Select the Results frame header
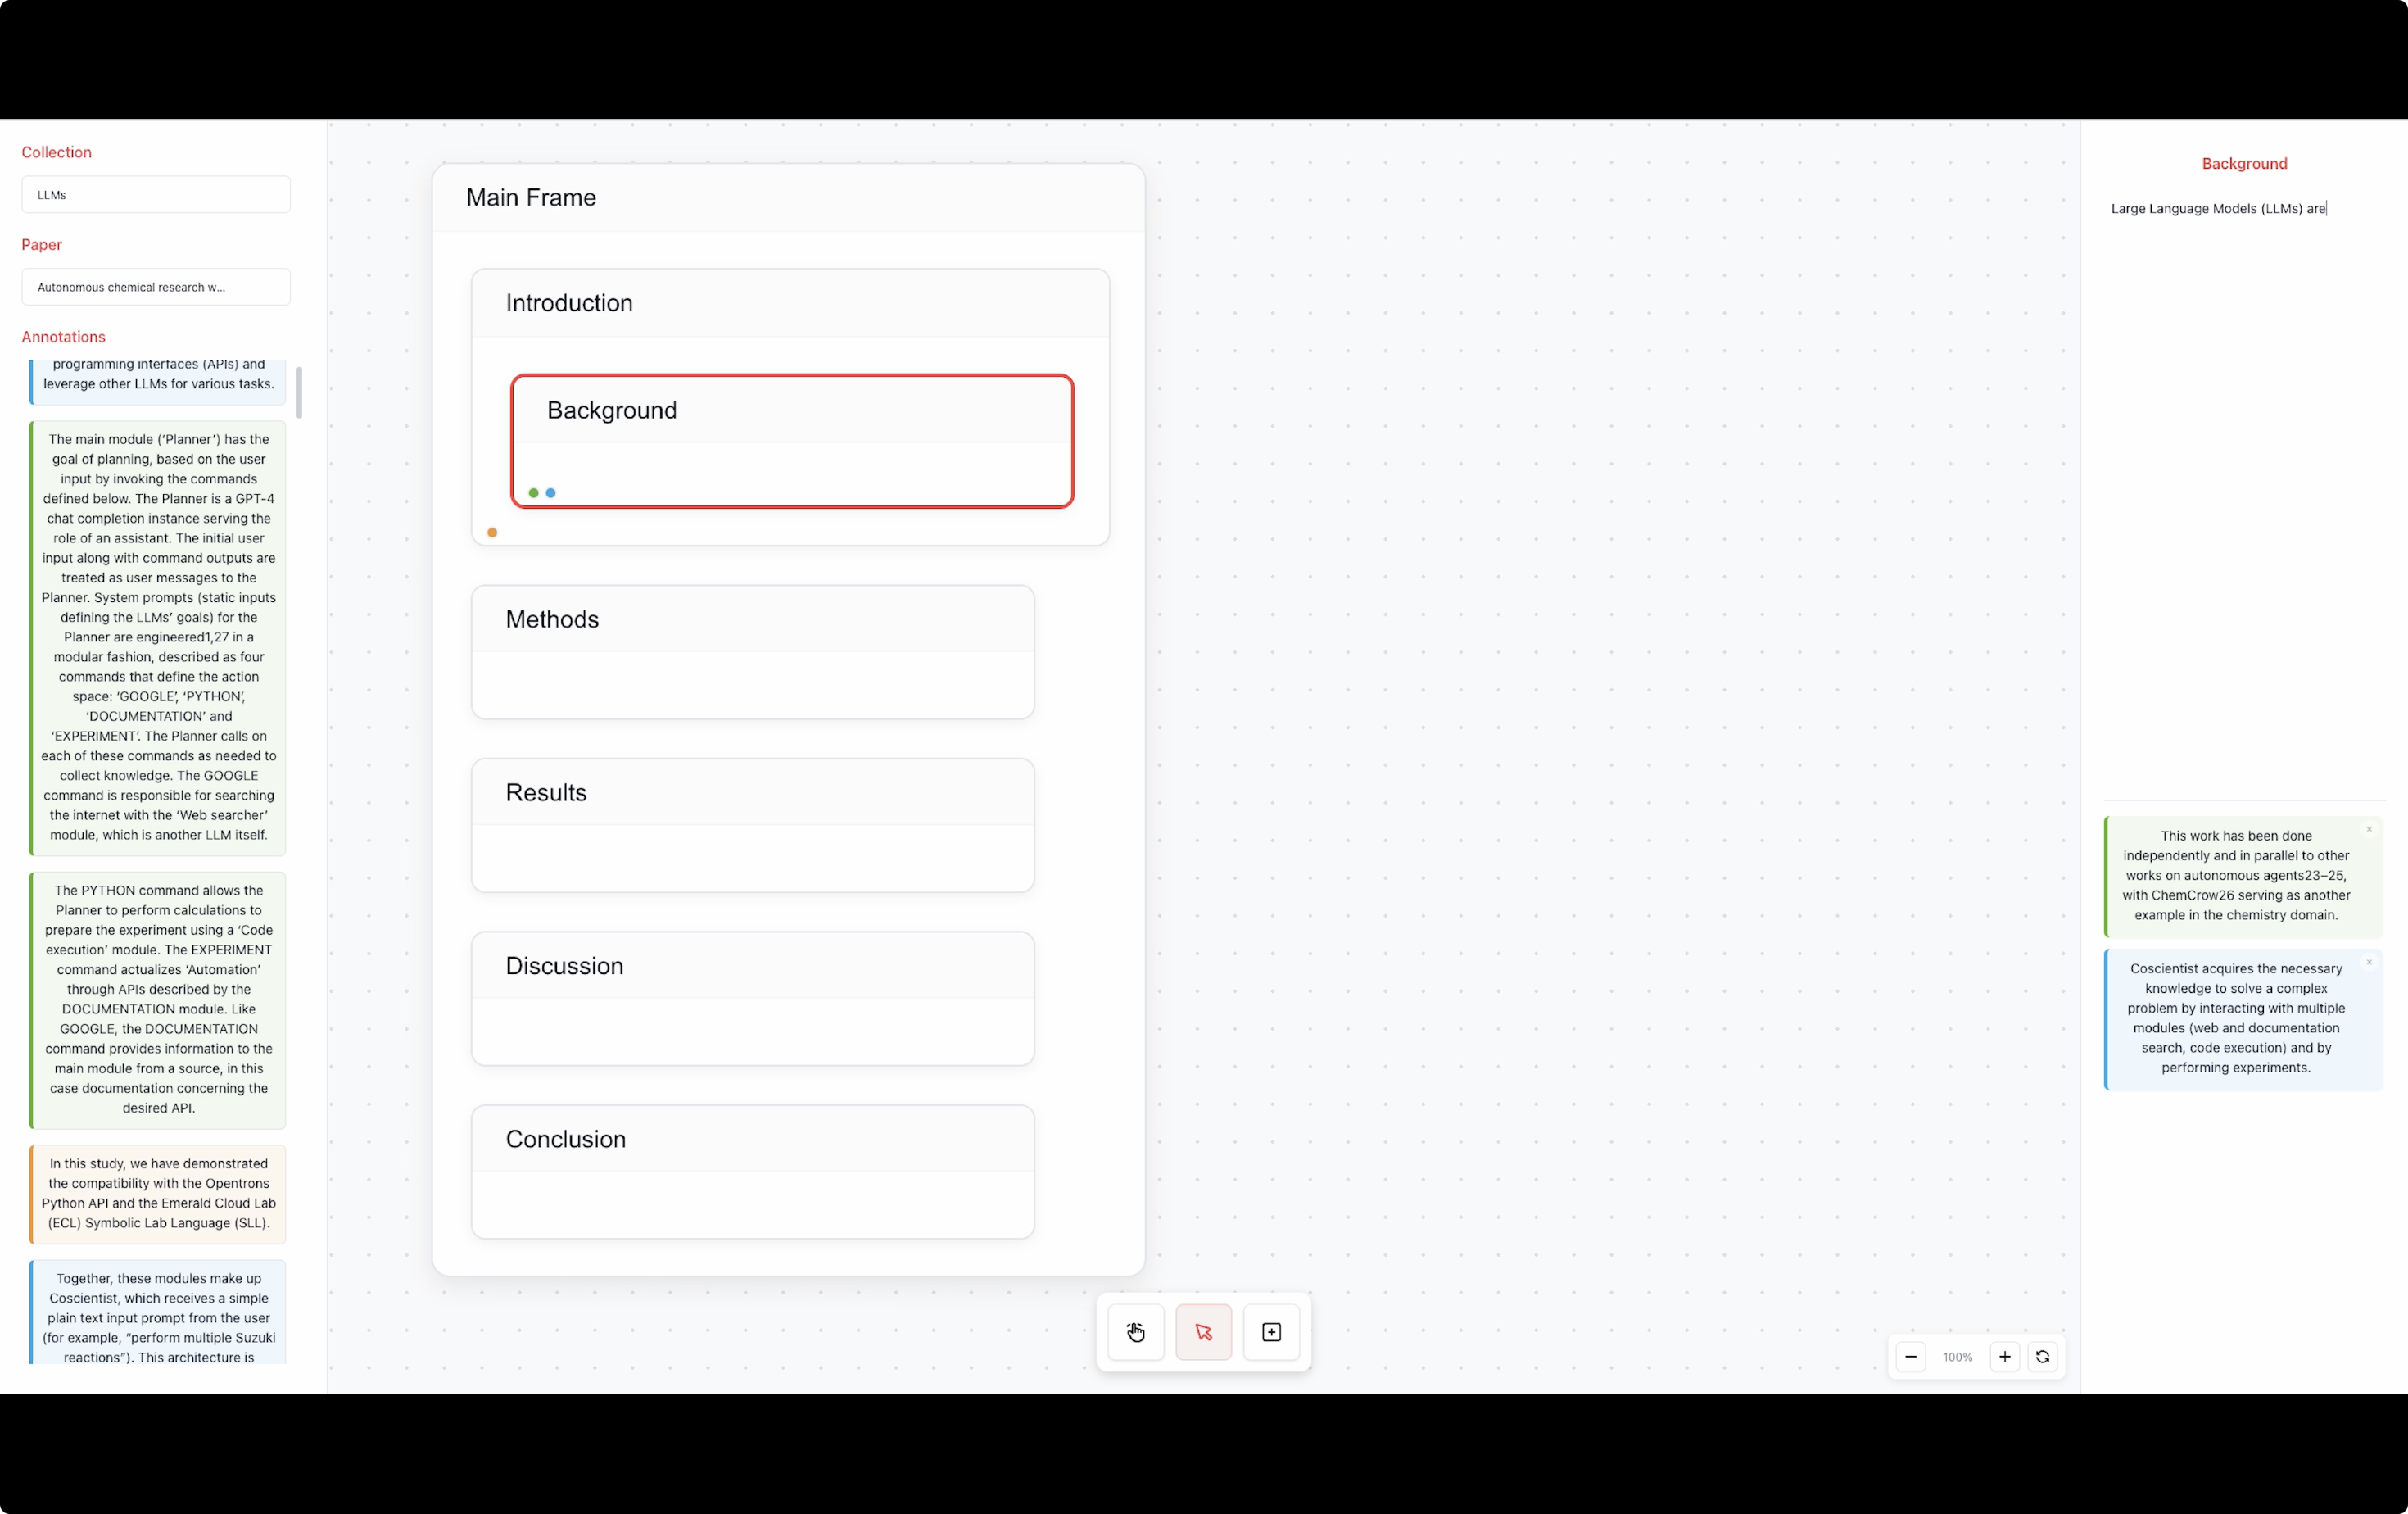The height and width of the screenshot is (1514, 2408). pyautogui.click(x=752, y=792)
